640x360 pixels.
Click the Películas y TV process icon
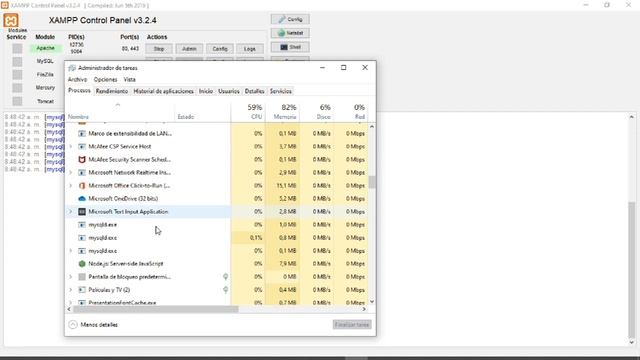[x=82, y=290]
